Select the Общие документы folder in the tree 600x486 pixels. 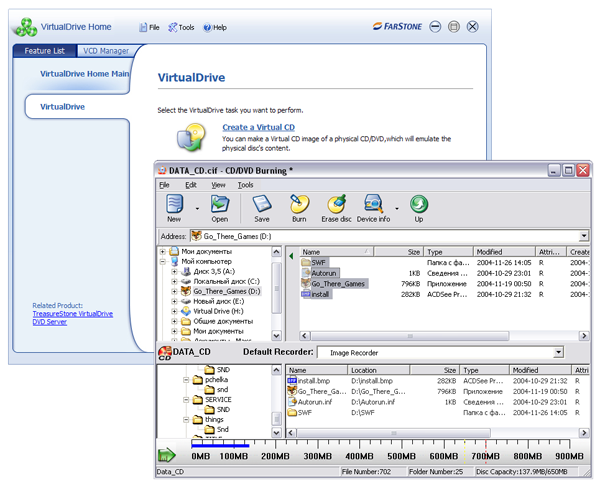[x=223, y=321]
